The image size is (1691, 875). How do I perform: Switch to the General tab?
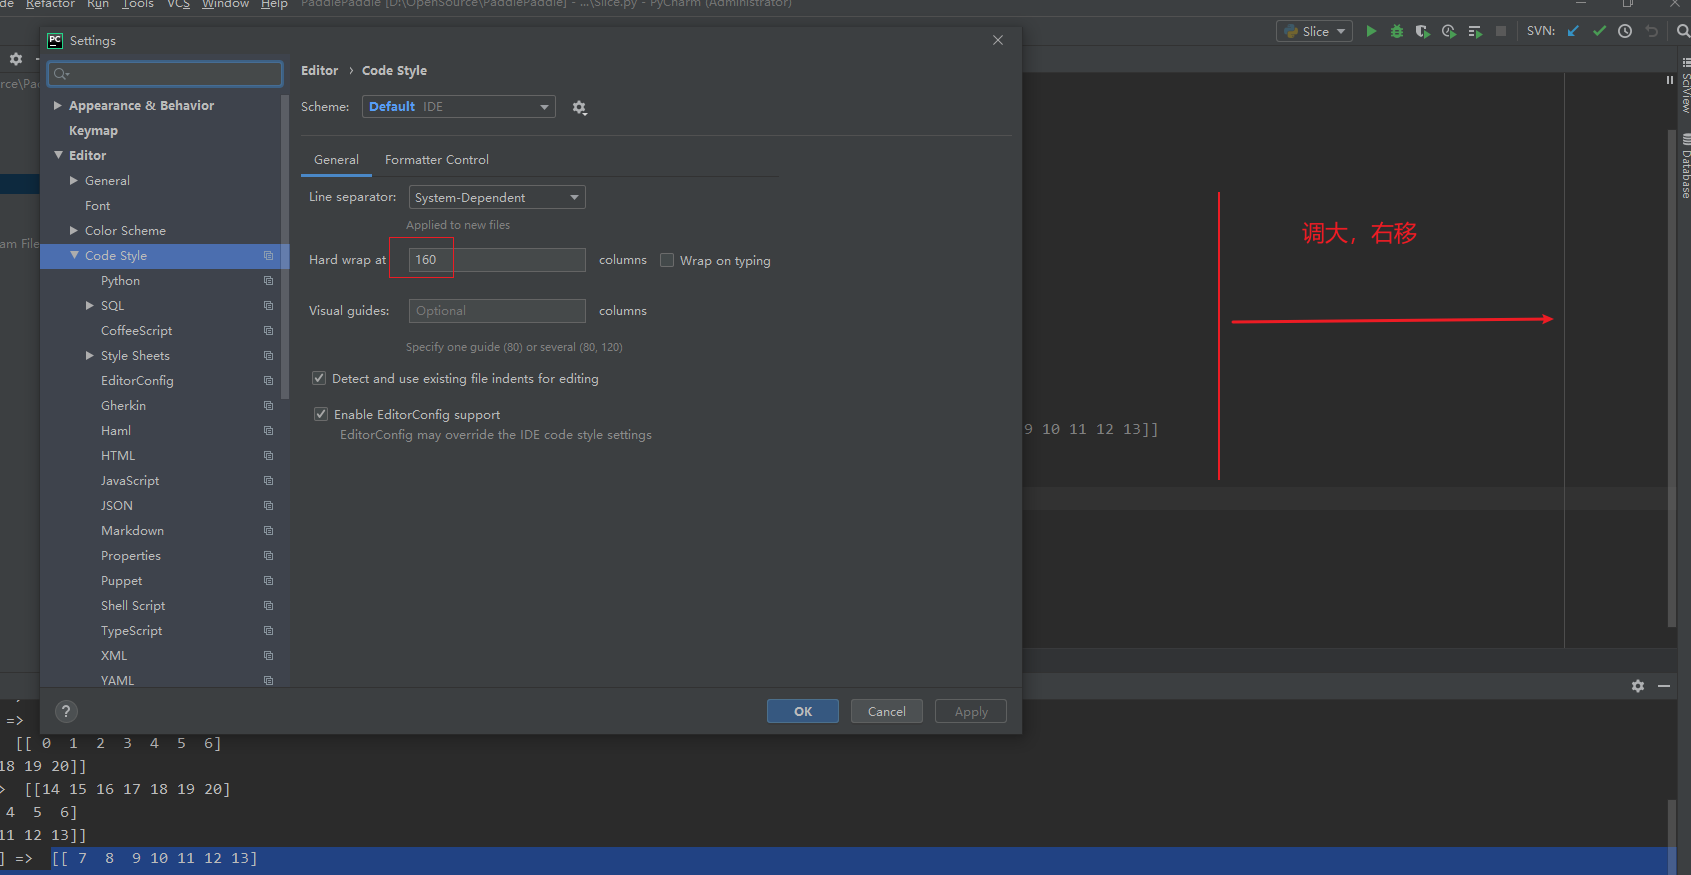336,160
